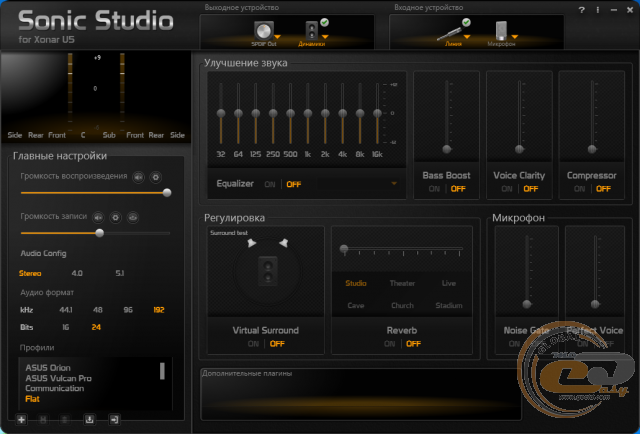Click the profiles list scrollbar

[162, 371]
